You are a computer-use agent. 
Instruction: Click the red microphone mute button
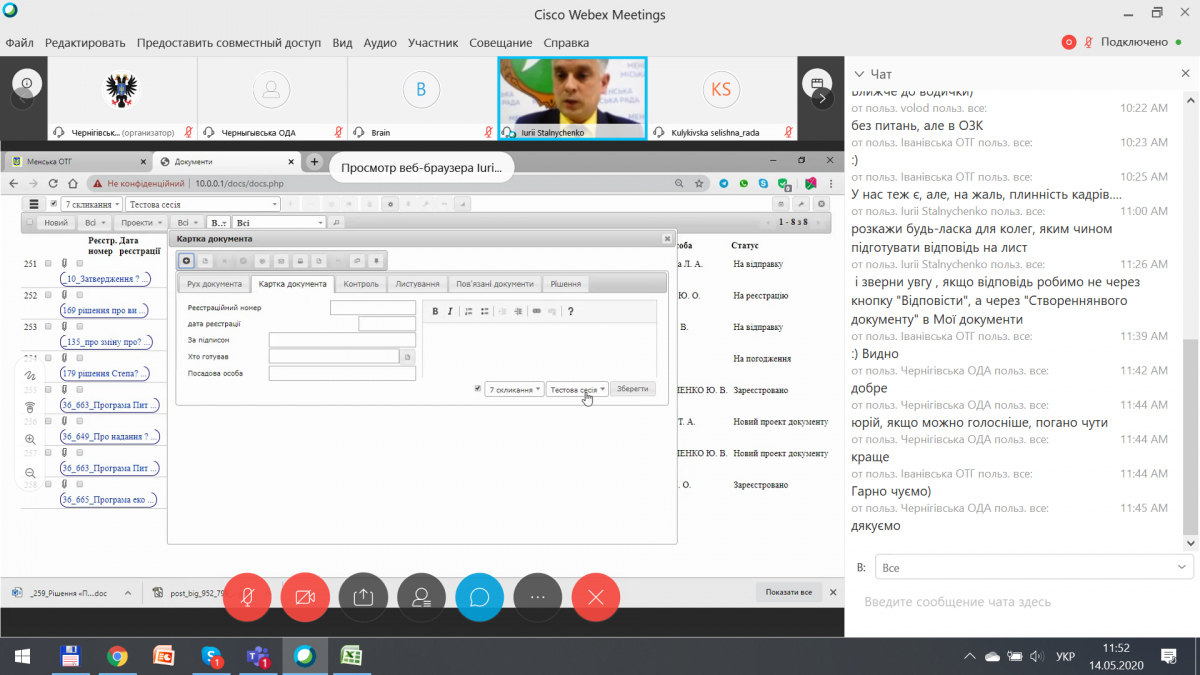coord(247,597)
